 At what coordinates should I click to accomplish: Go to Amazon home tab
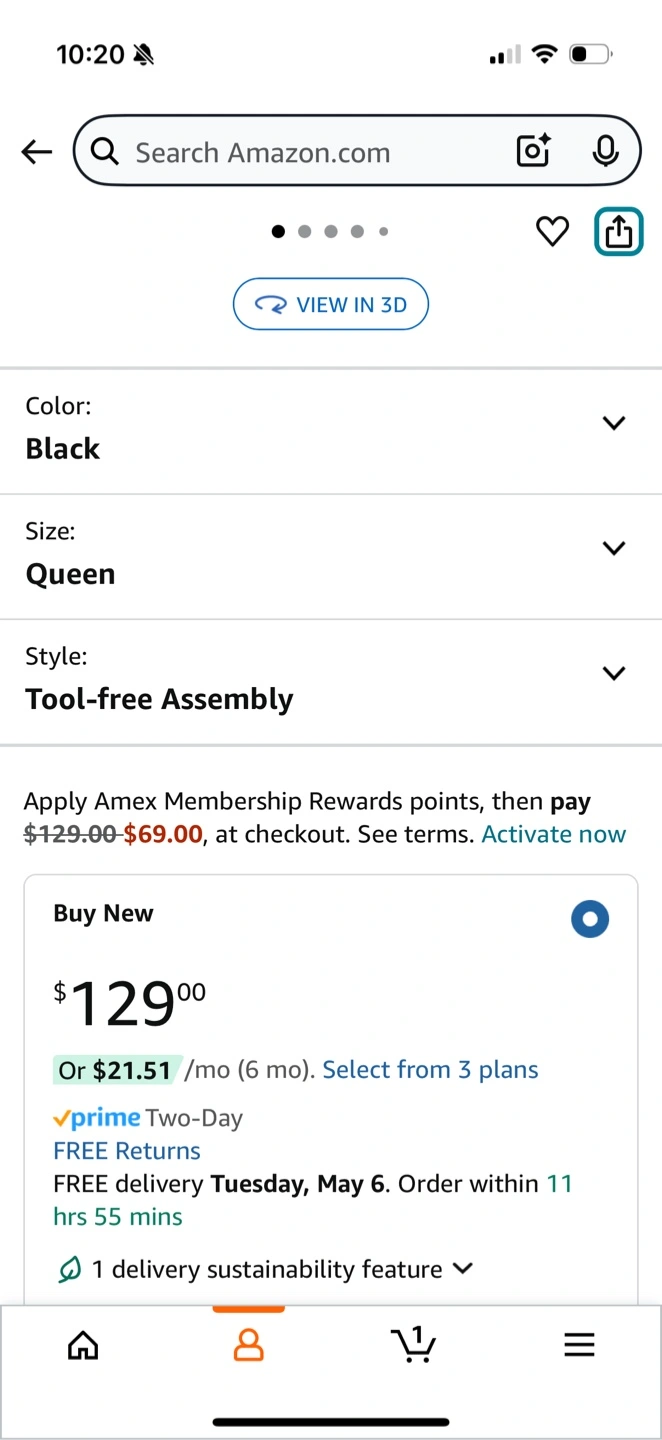(x=83, y=1346)
